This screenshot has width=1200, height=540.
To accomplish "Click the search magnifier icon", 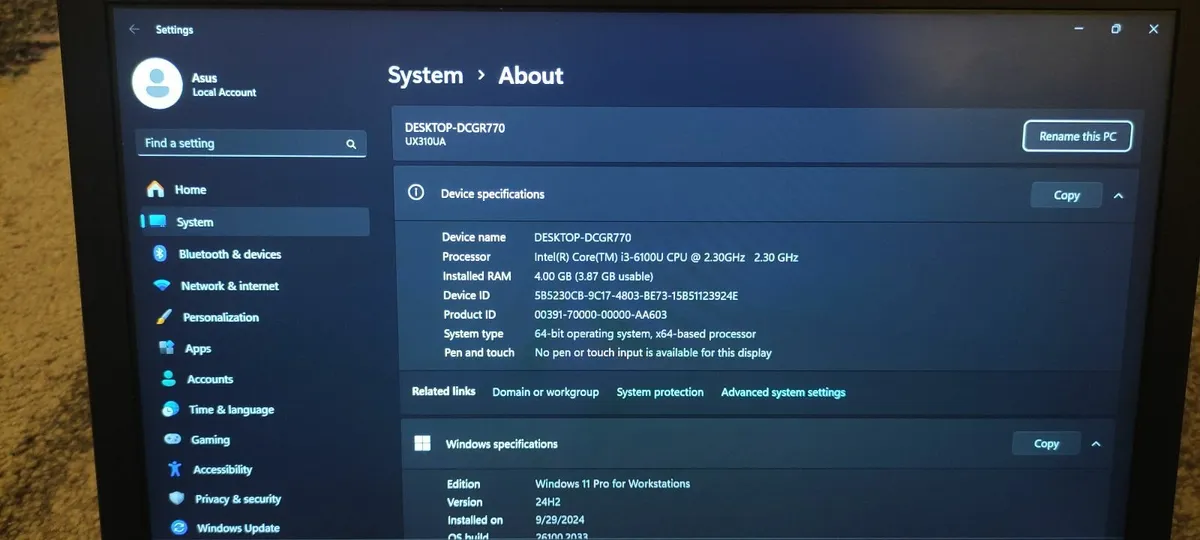I will [351, 144].
